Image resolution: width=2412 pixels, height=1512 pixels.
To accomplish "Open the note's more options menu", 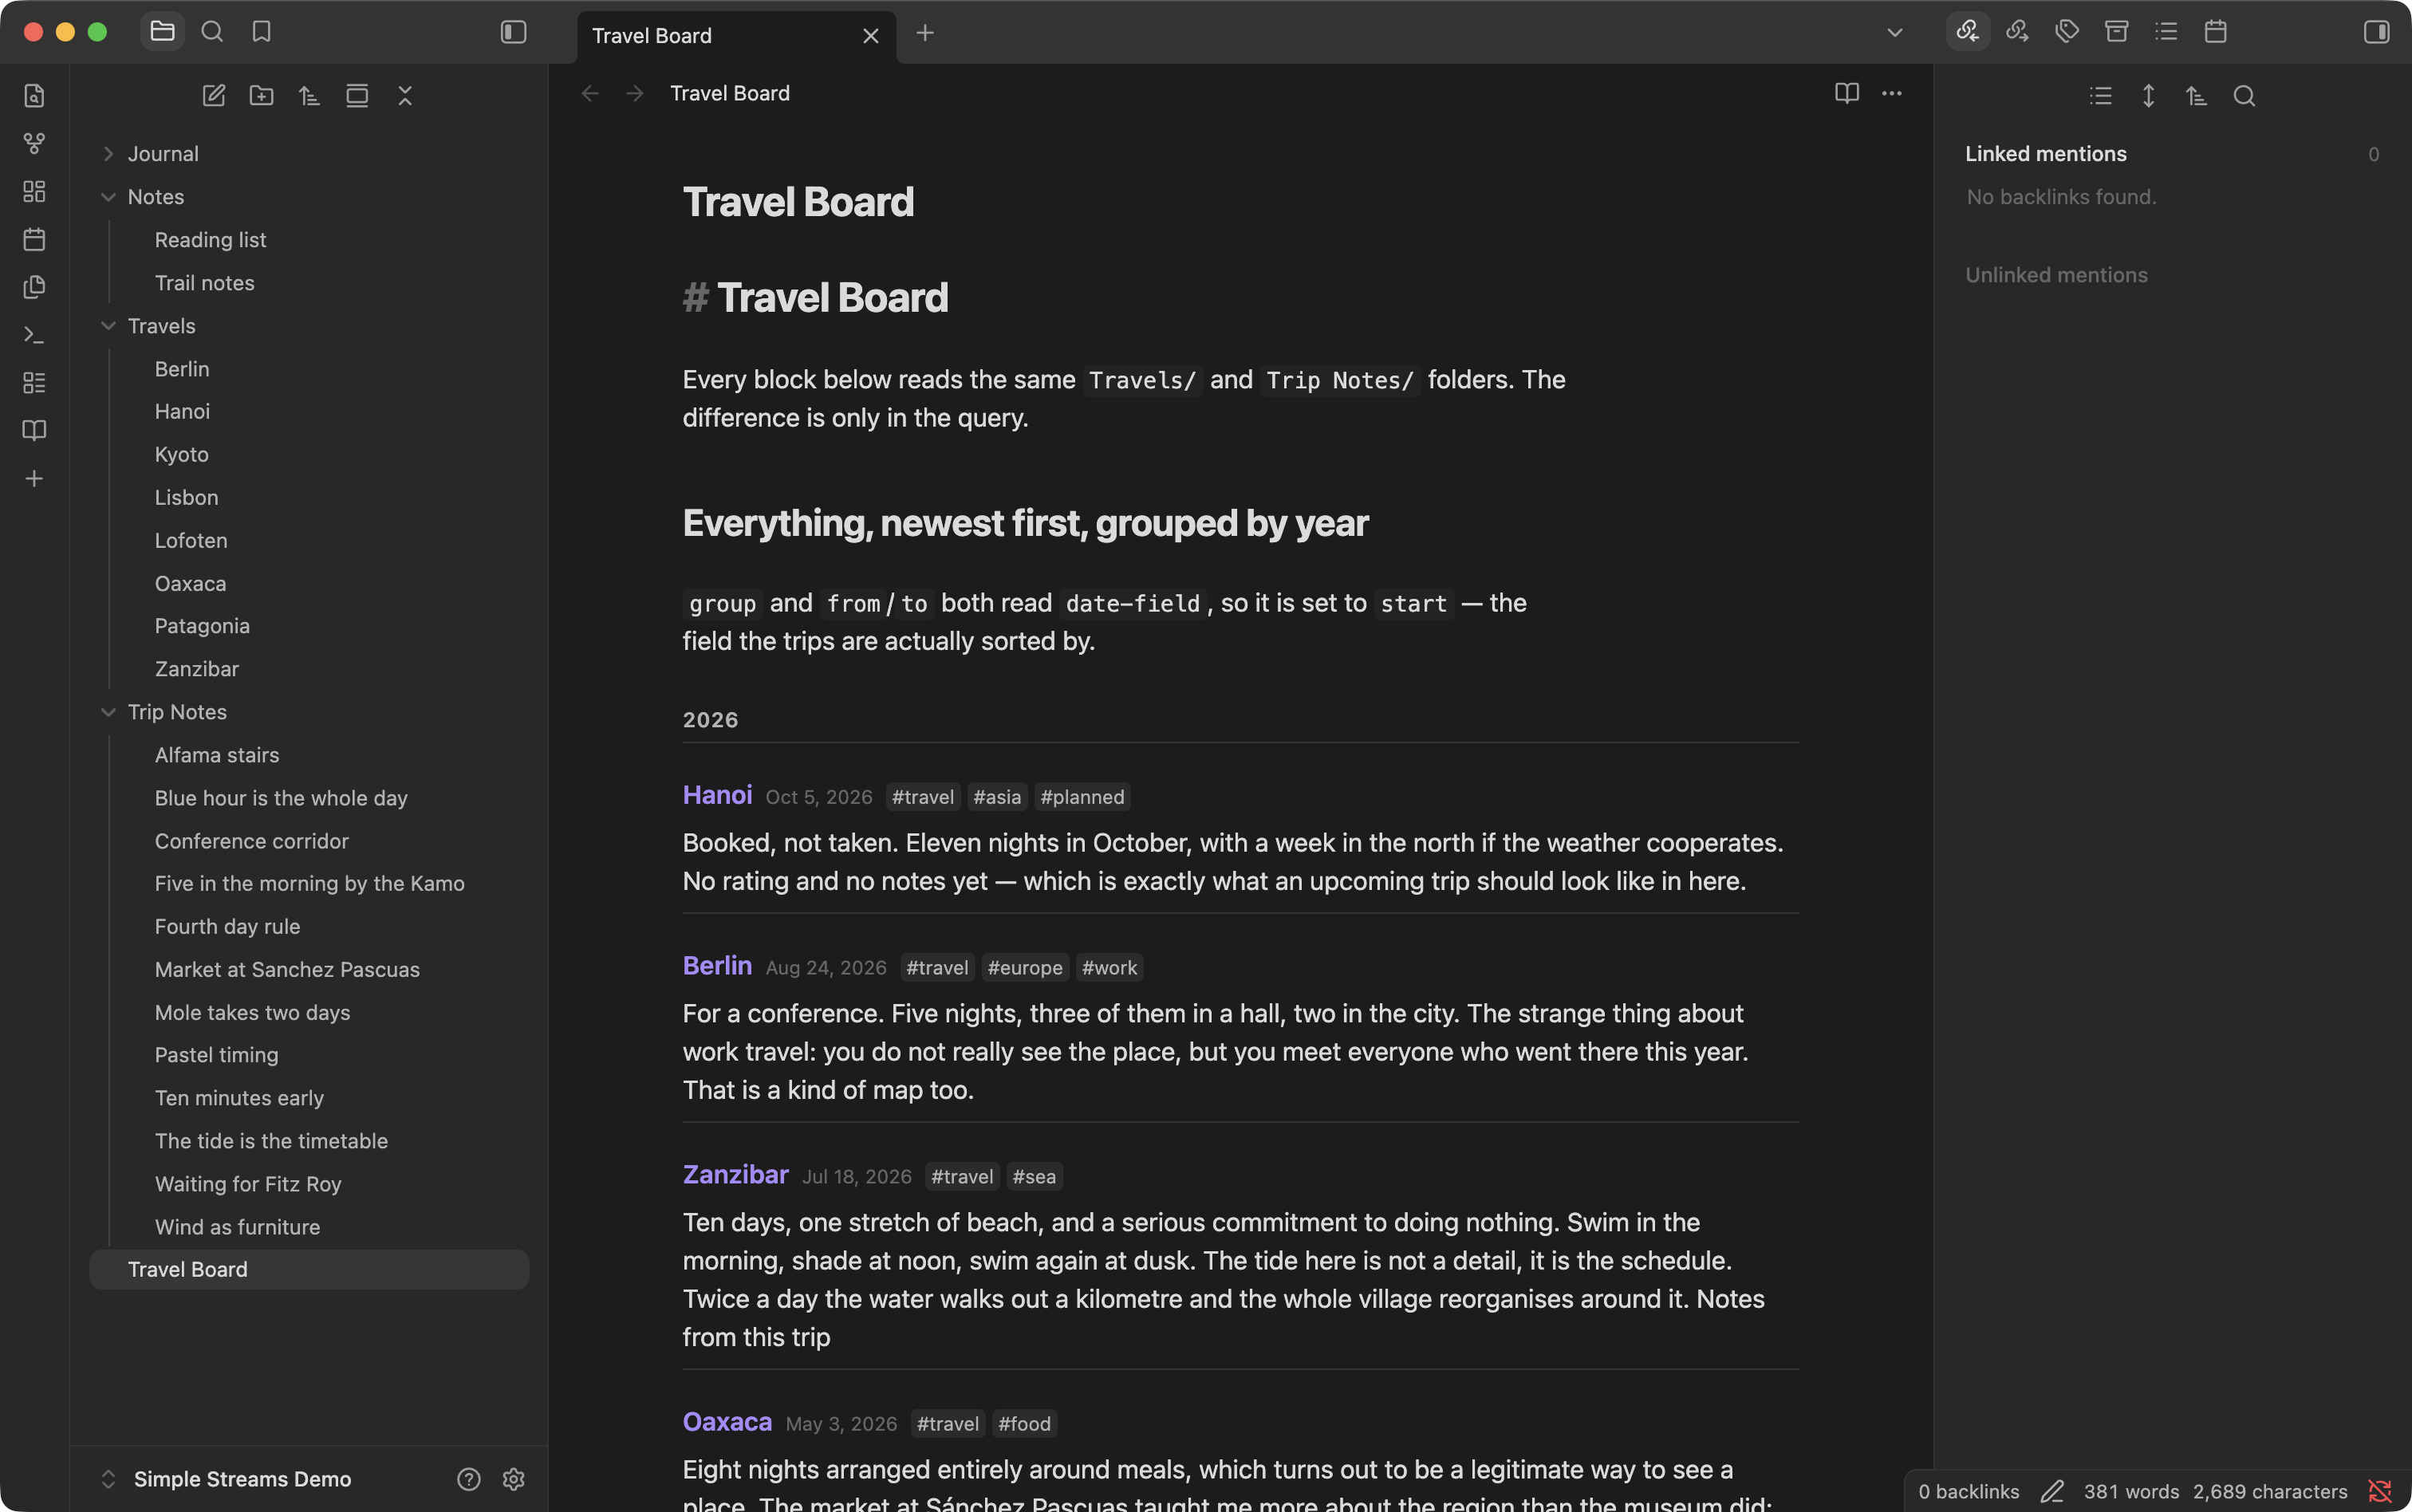I will coord(1892,93).
